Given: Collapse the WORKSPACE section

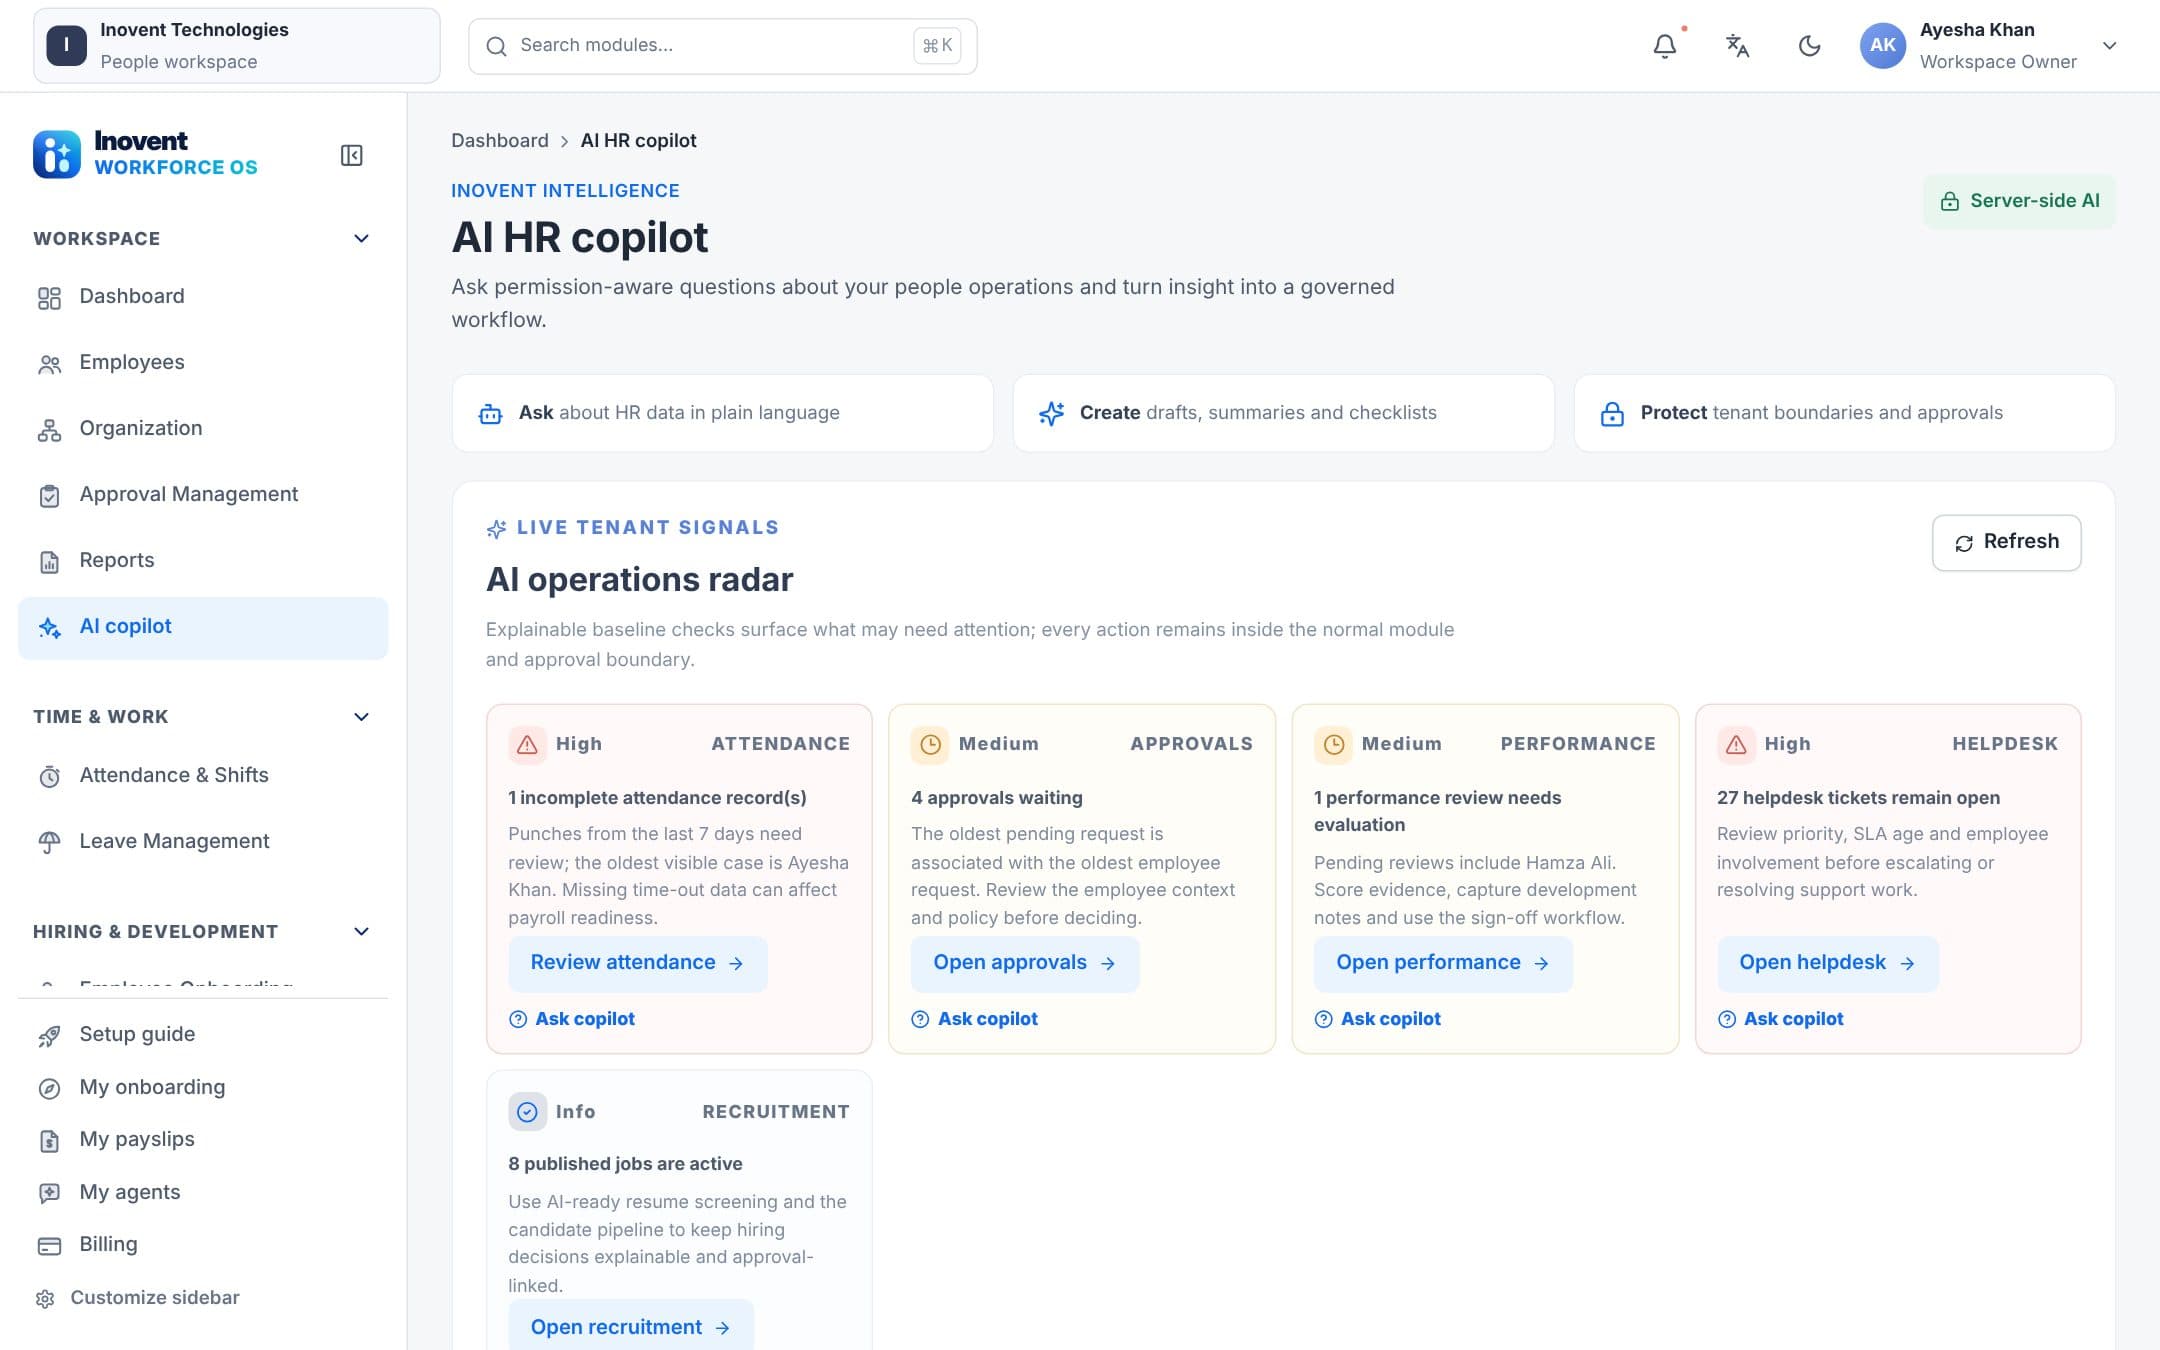Looking at the screenshot, I should coord(361,238).
